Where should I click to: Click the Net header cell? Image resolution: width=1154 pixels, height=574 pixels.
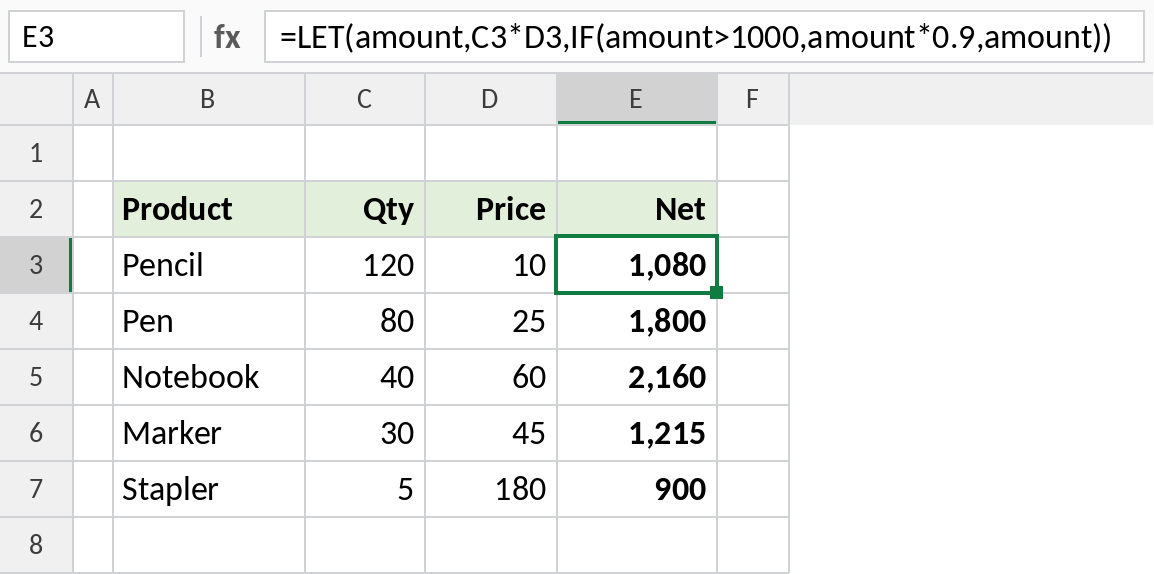pos(637,209)
